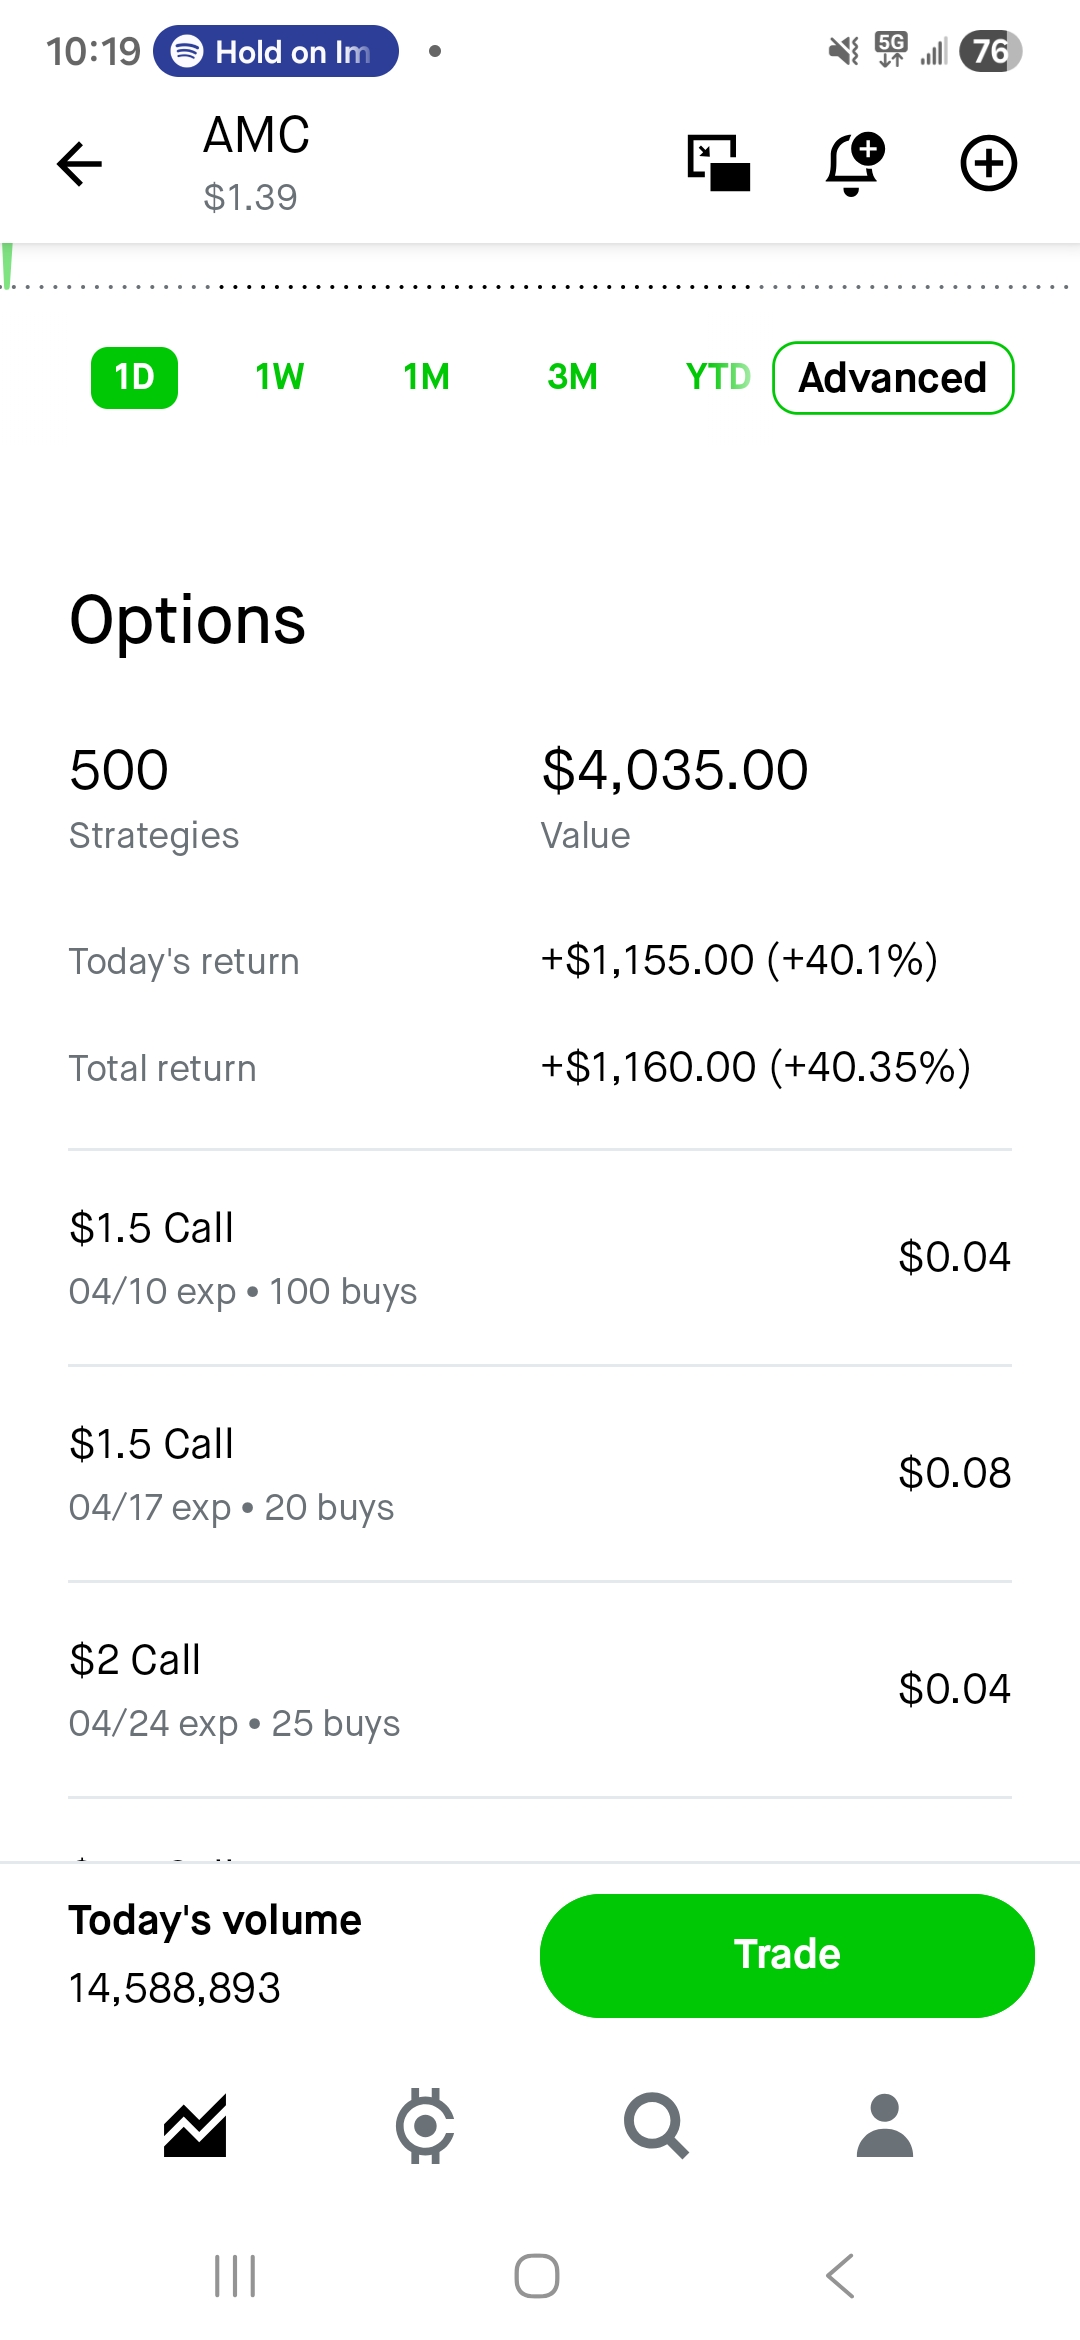Tap the back arrow next to AMC

click(80, 164)
